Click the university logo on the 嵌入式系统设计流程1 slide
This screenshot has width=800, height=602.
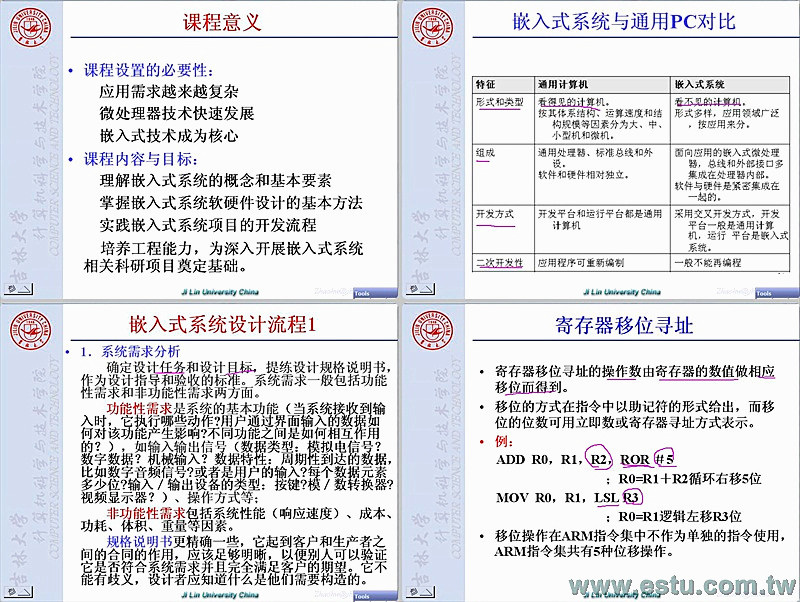click(31, 330)
